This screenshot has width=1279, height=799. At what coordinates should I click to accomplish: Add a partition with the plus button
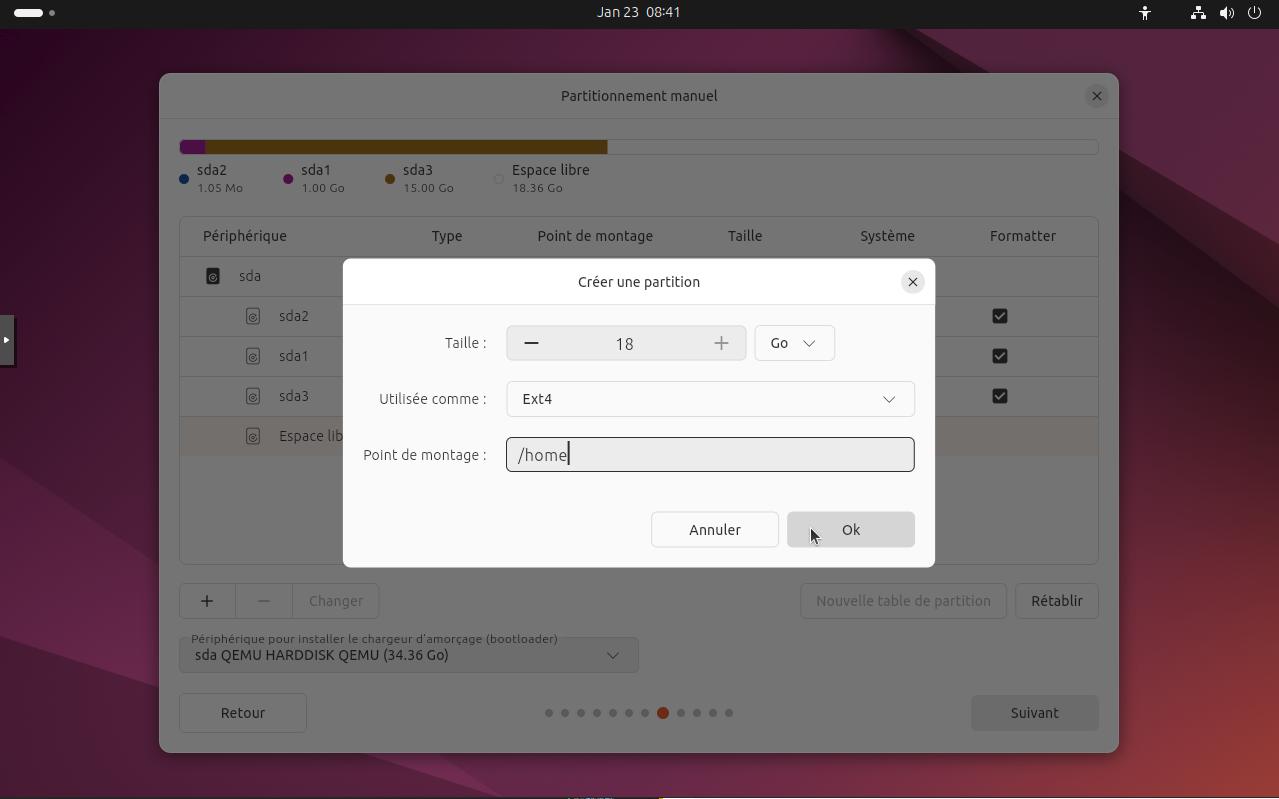[207, 601]
